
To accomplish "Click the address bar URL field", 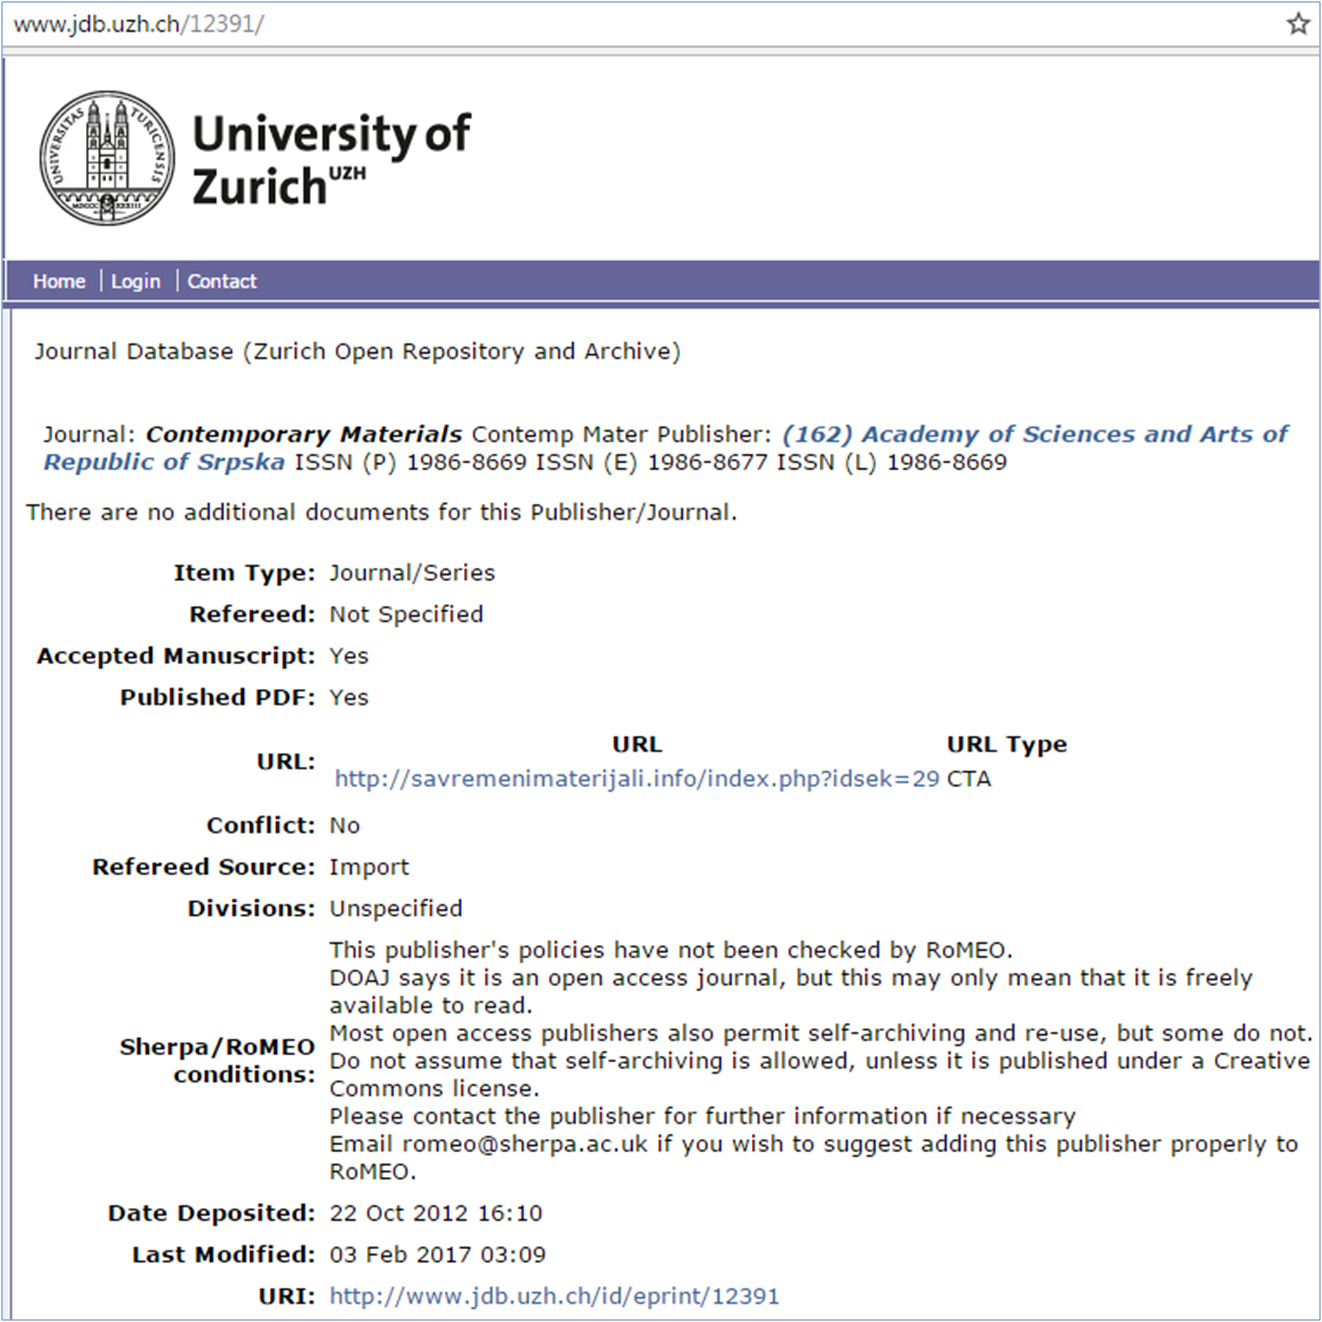I will click(x=640, y=24).
